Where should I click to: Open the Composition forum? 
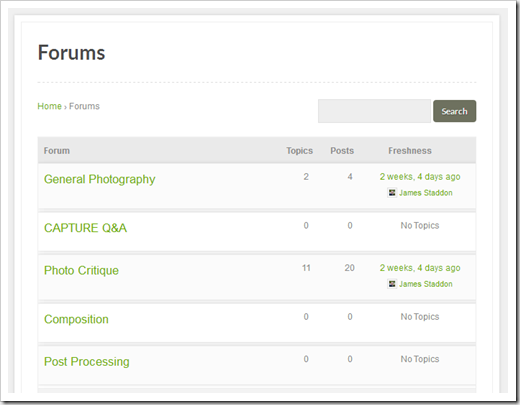[x=76, y=319]
